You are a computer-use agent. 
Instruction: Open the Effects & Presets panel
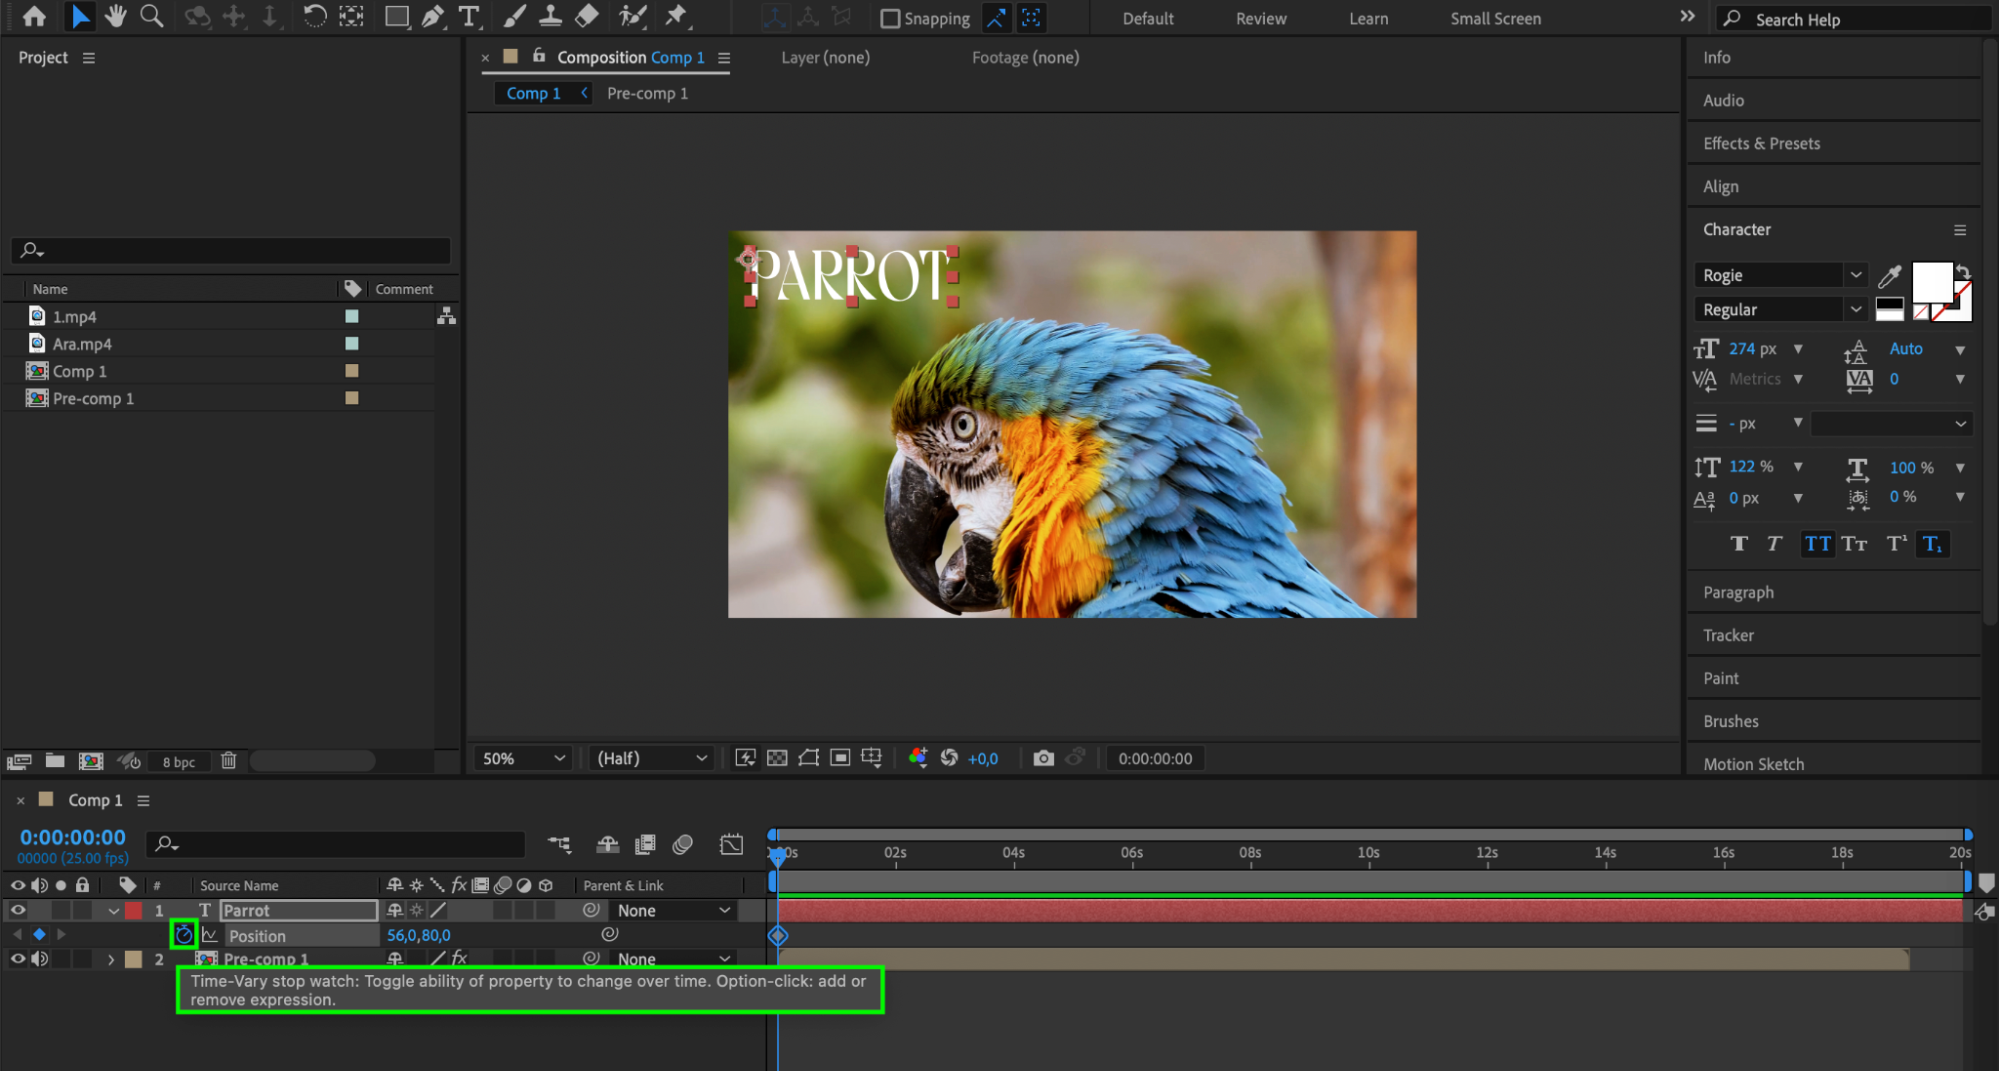[1761, 143]
